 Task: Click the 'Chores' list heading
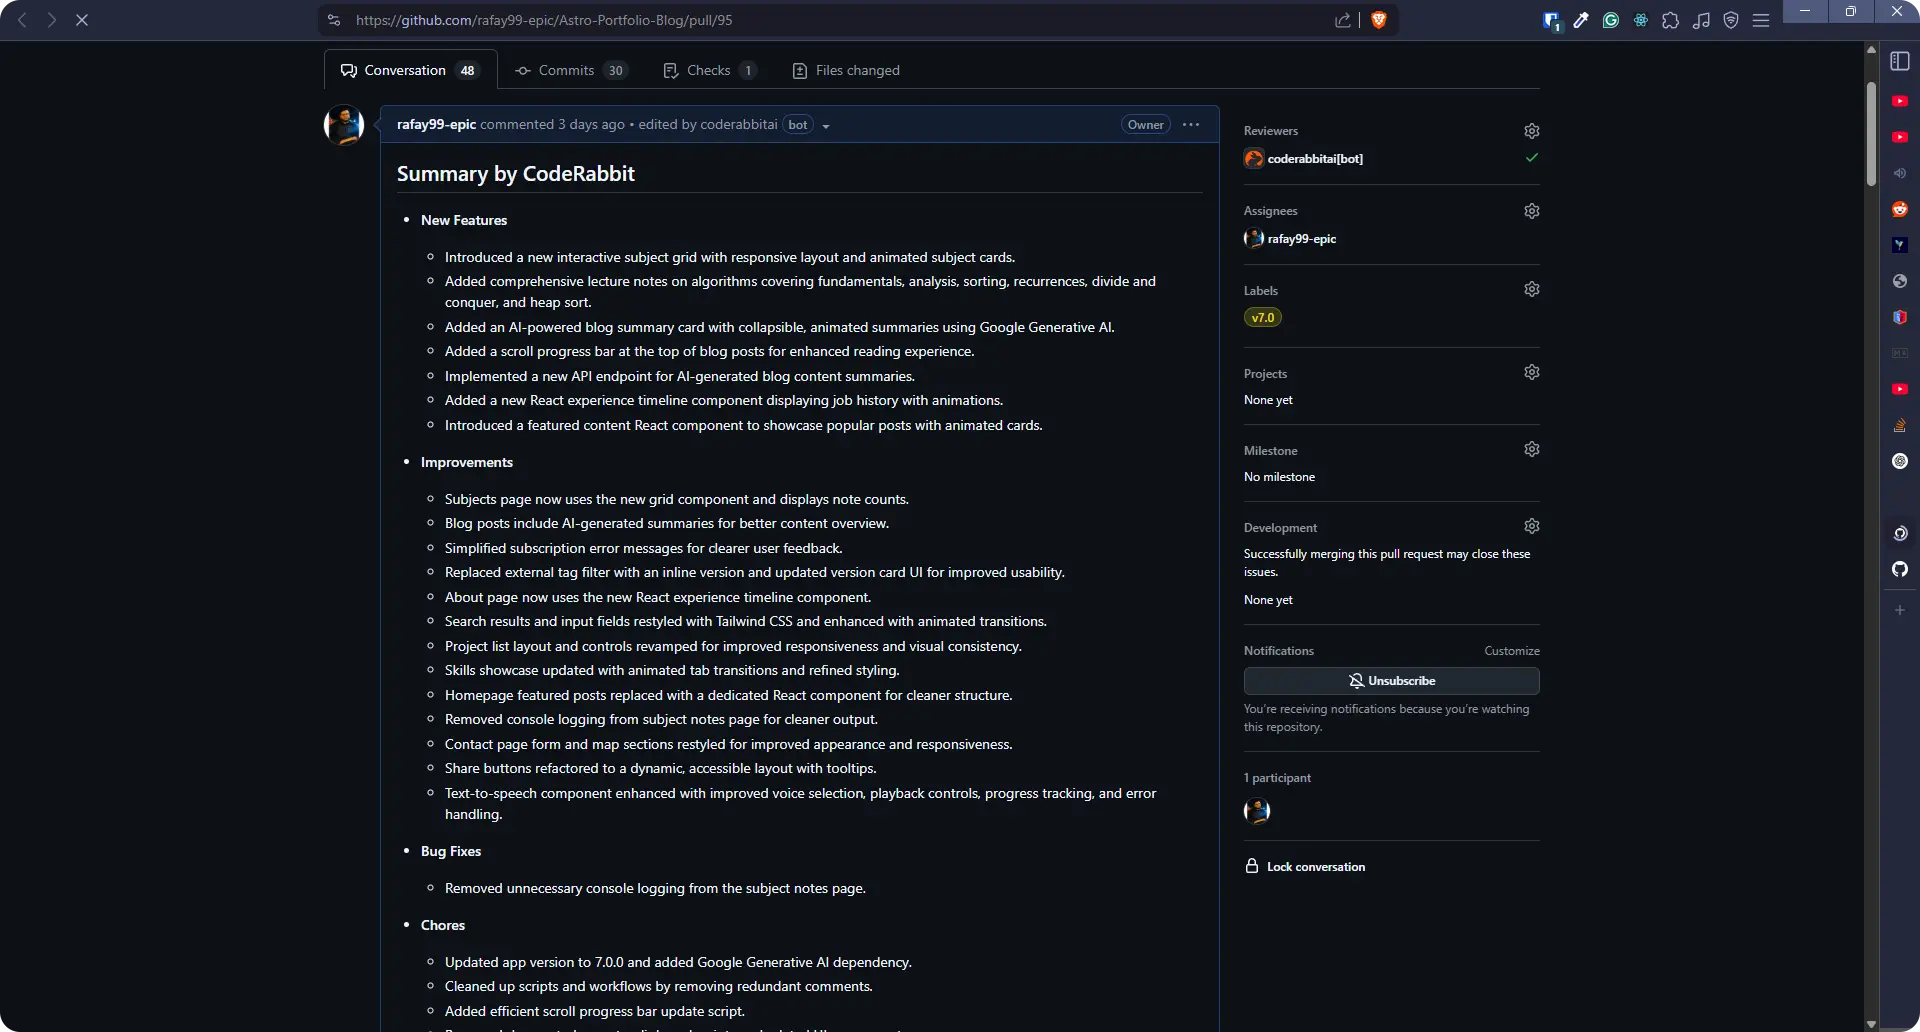pos(443,925)
